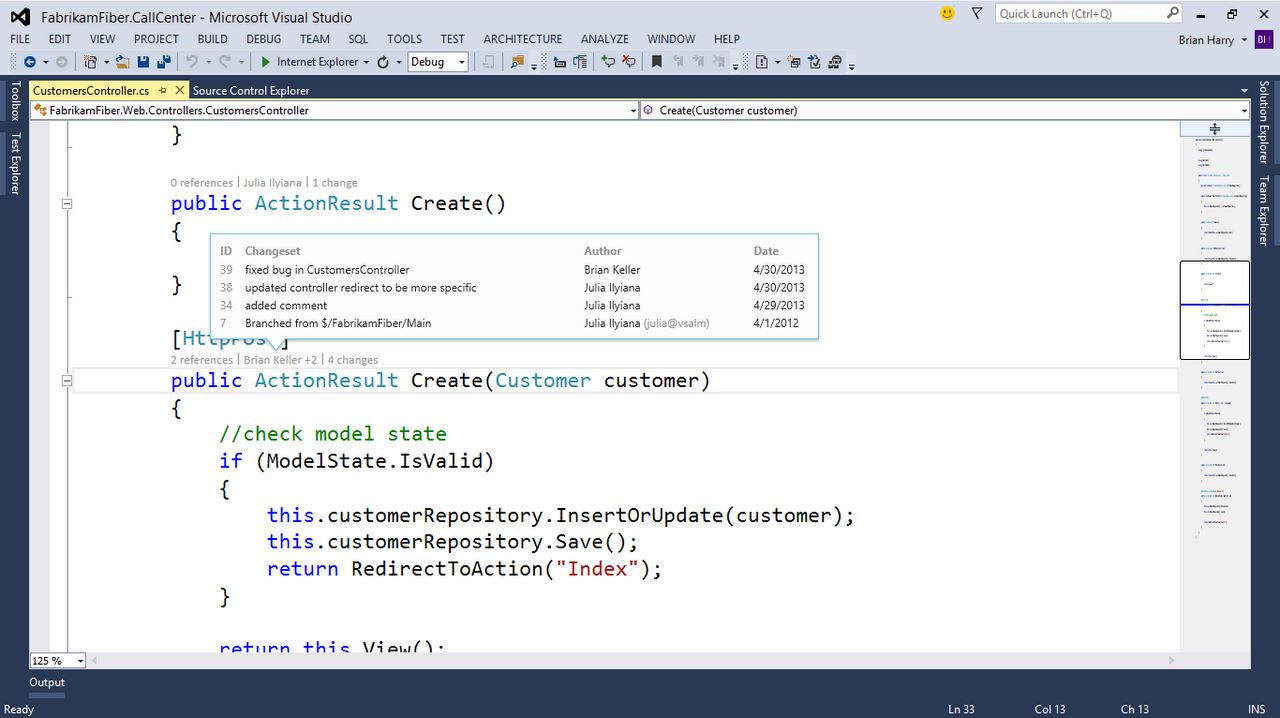The image size is (1280, 718).
Task: Select changeset 7 'Branched from $/FabrikamFiber/Main'
Action: 513,324
